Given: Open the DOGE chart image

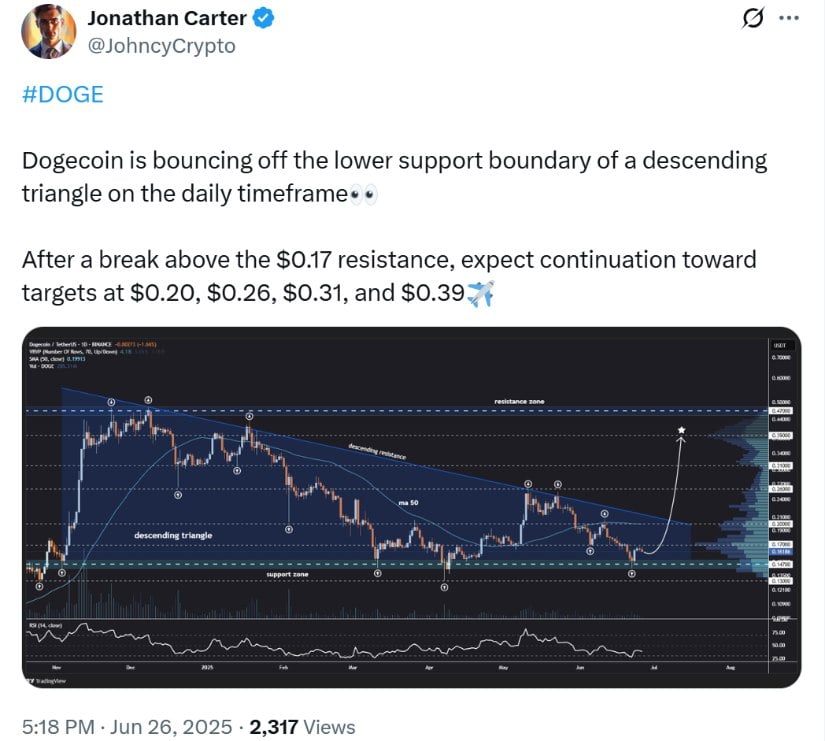Looking at the screenshot, I should pyautogui.click(x=411, y=507).
